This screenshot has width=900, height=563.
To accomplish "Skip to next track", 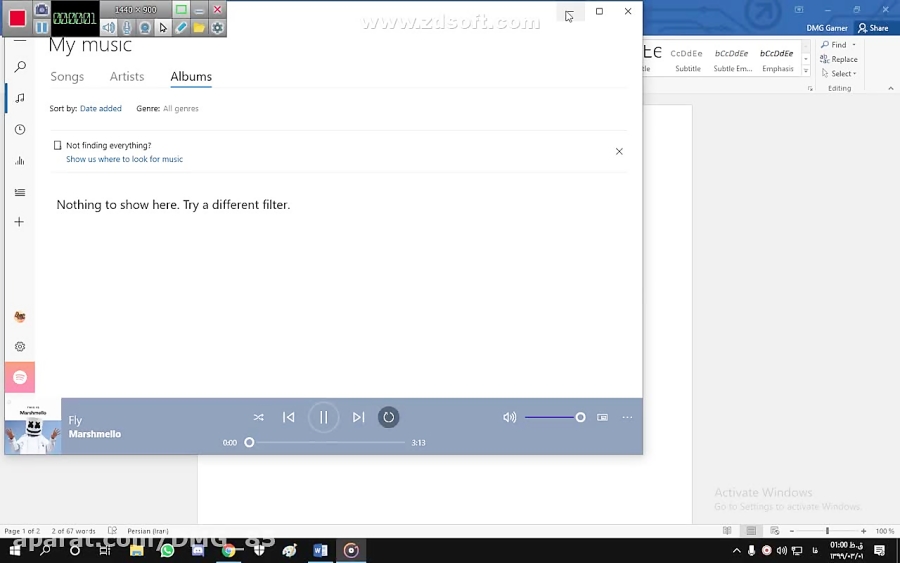I will coord(358,417).
